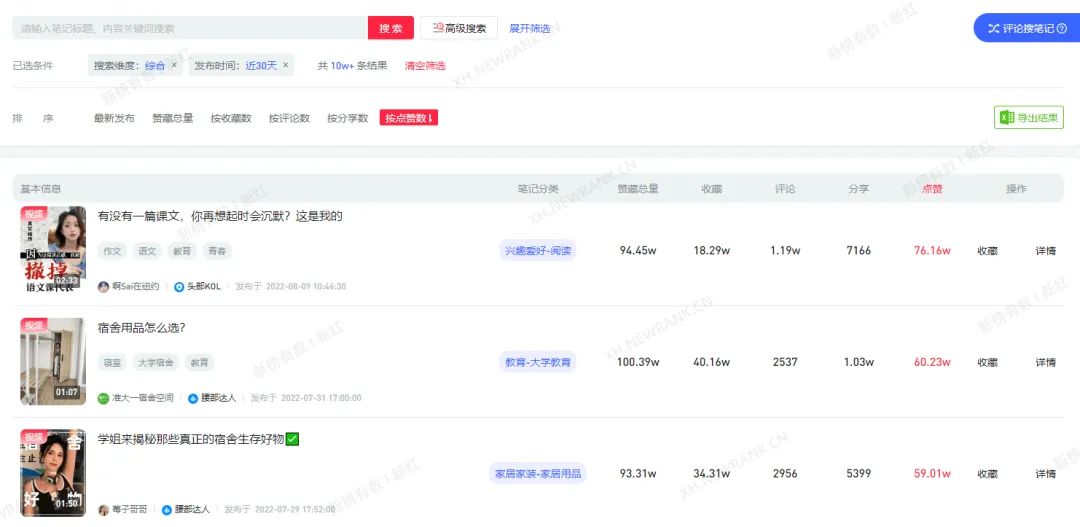Open the 撒捏 语文课代表 video thumbnail

[53, 248]
